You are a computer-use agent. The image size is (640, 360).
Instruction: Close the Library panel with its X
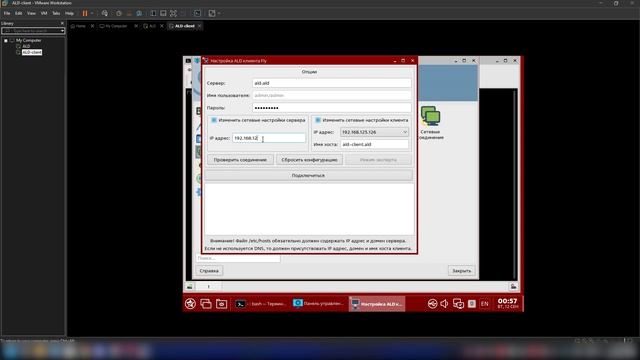(62, 23)
